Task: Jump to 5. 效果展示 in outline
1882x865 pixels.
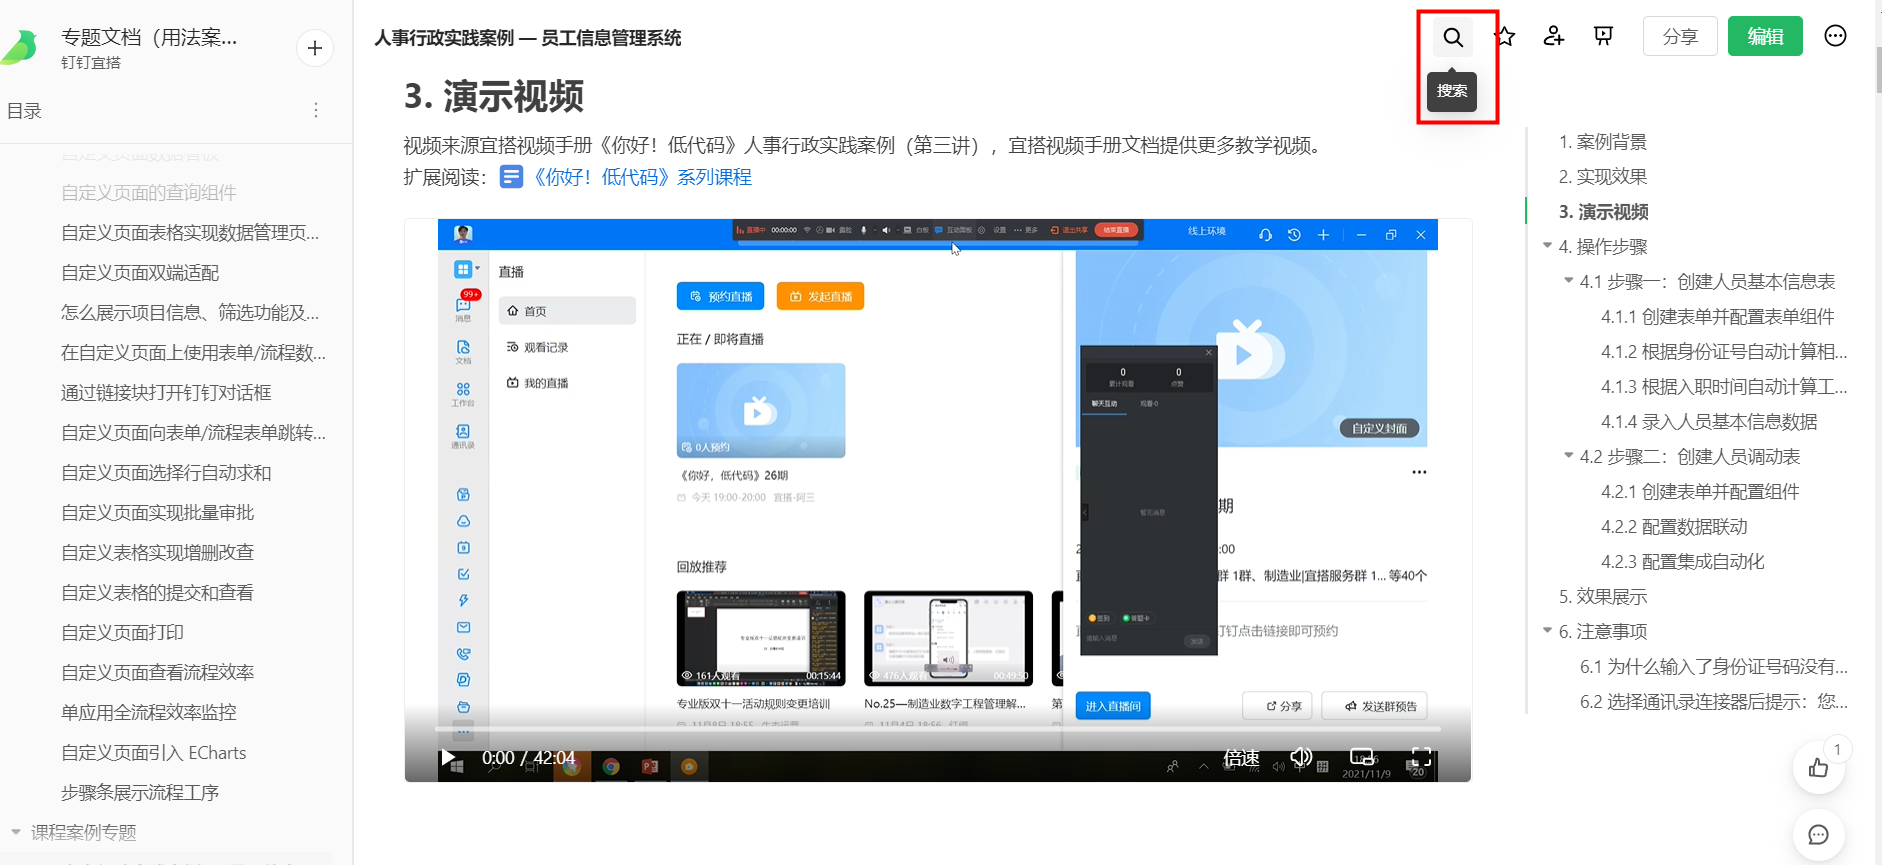Action: pyautogui.click(x=1602, y=597)
